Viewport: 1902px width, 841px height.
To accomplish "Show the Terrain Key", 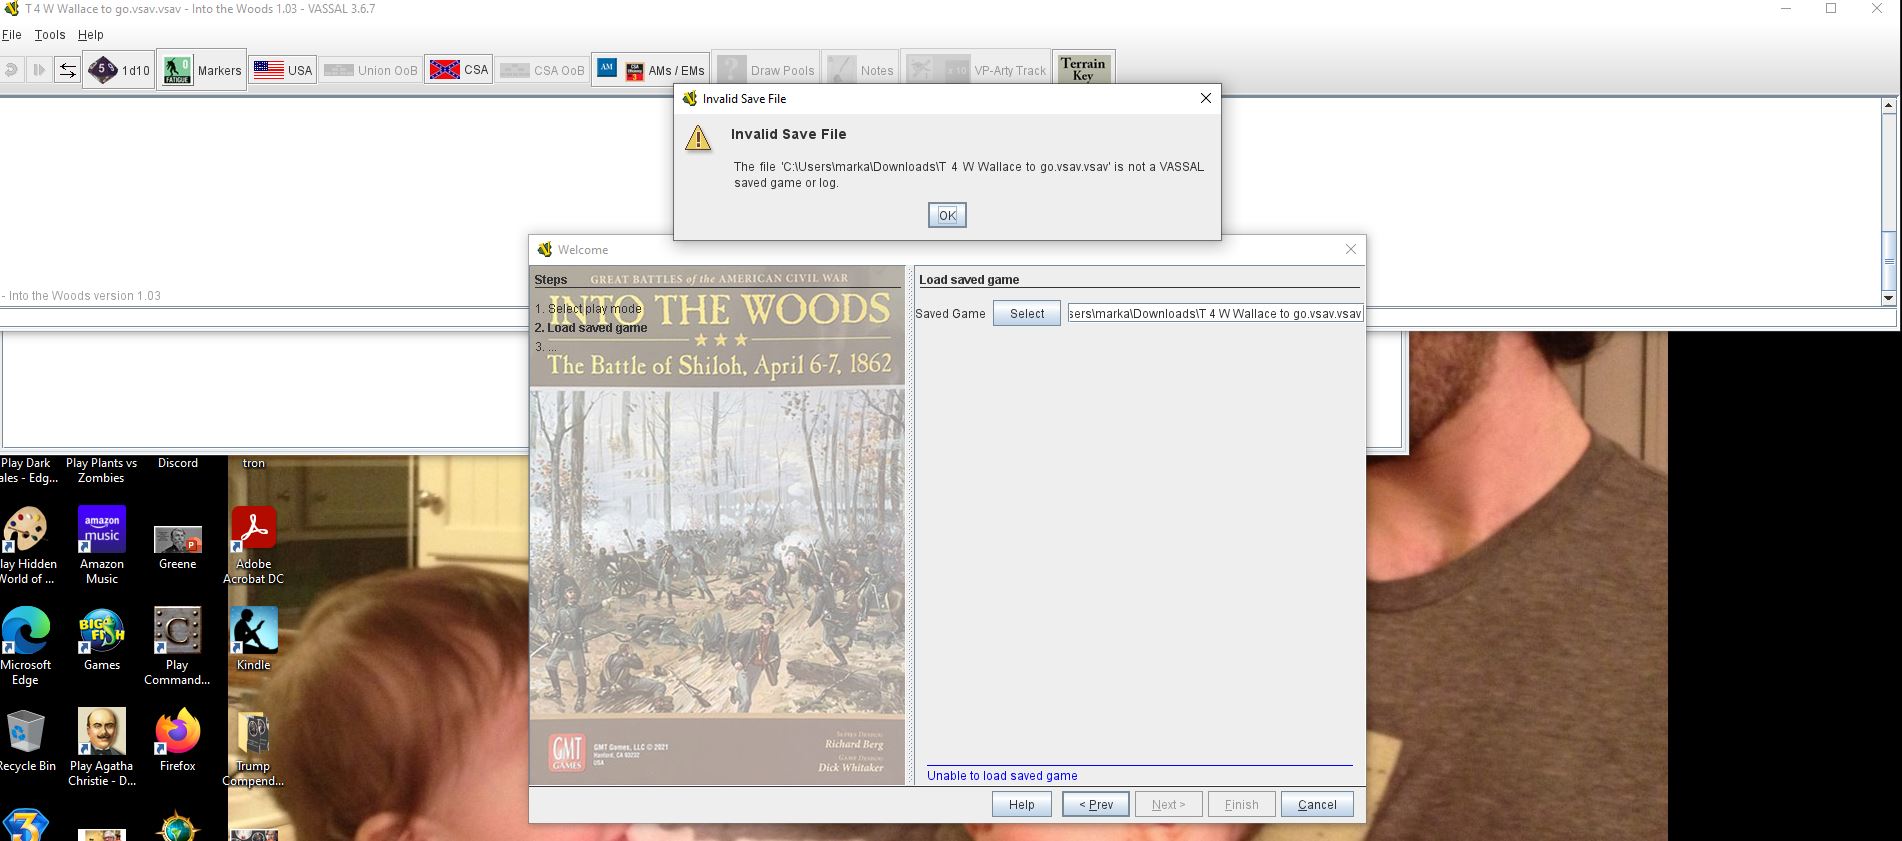I will click(x=1083, y=69).
